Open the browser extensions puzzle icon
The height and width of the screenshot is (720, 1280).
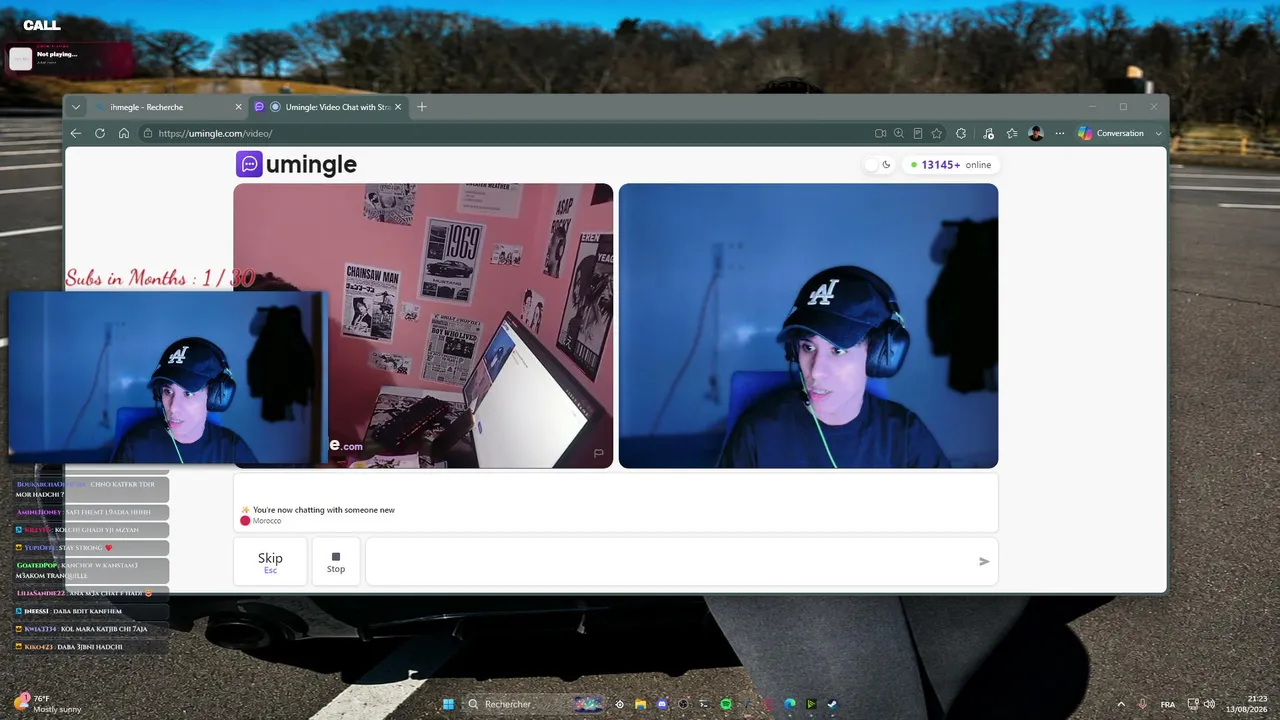[961, 133]
